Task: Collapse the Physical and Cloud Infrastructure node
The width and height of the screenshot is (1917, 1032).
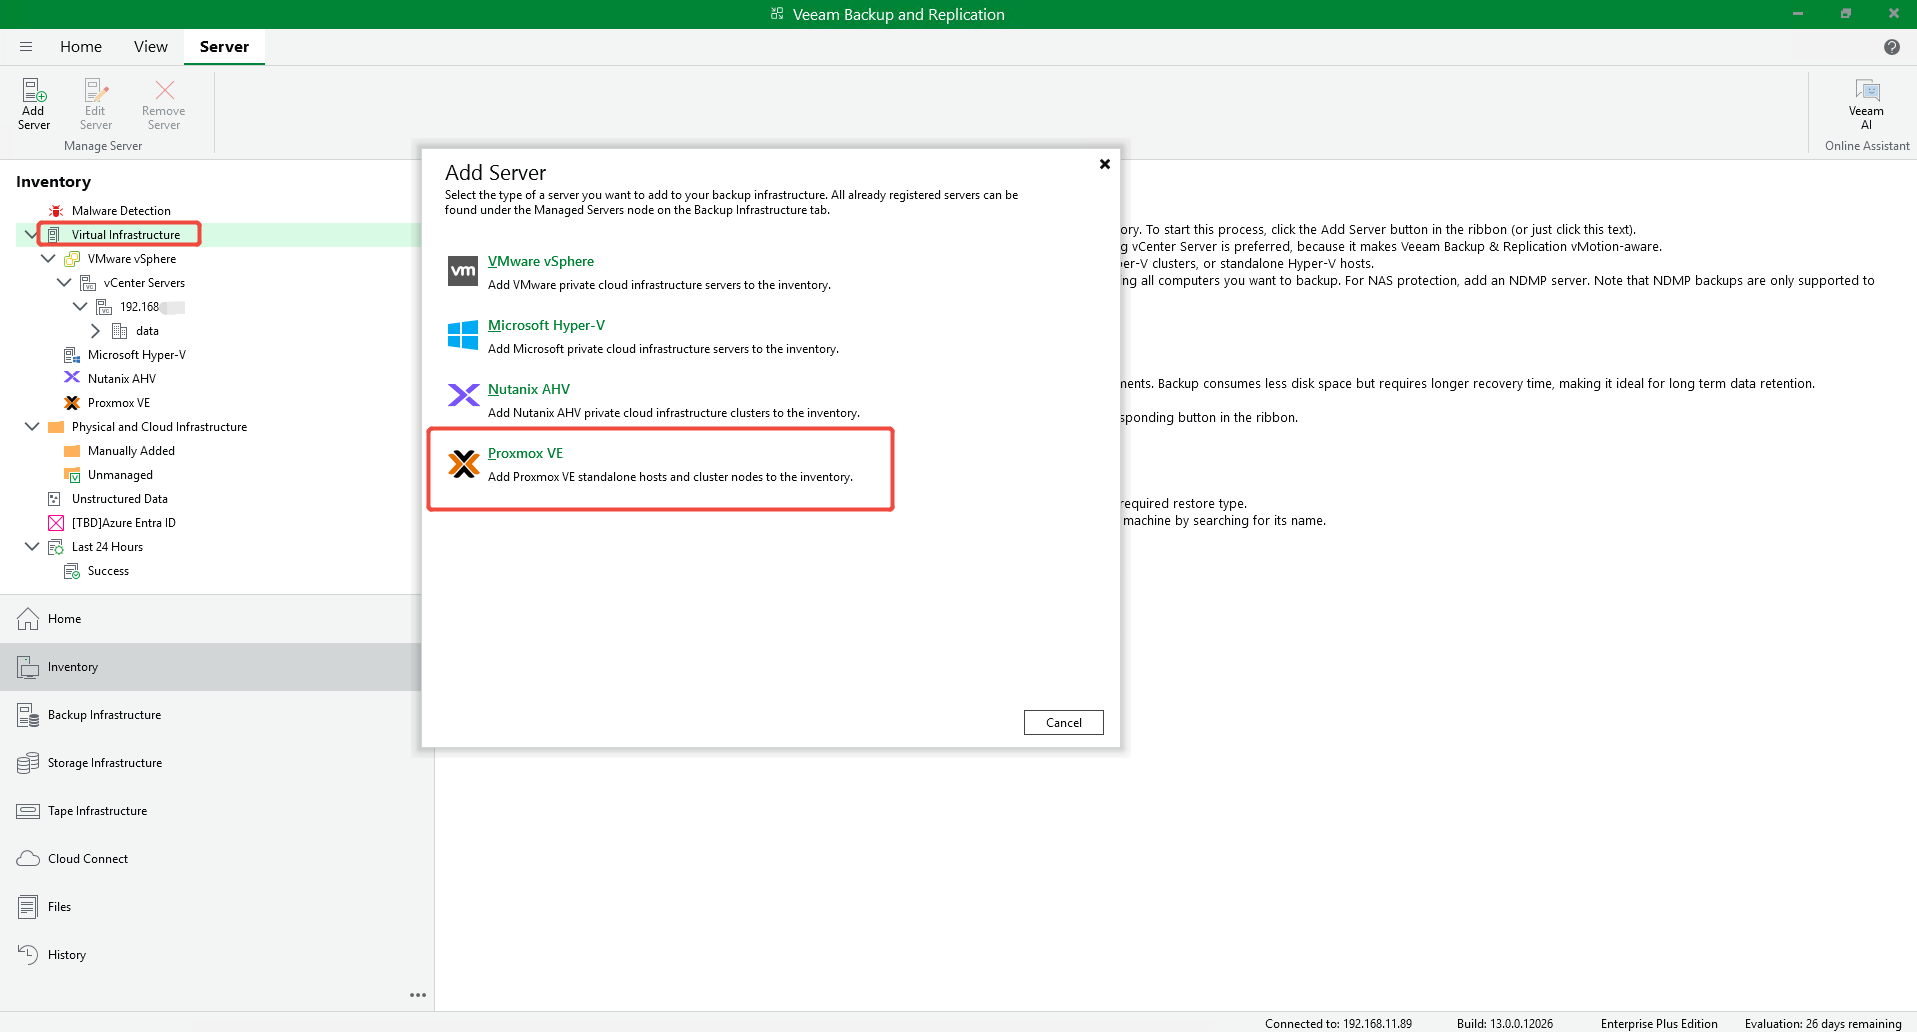Action: [32, 426]
